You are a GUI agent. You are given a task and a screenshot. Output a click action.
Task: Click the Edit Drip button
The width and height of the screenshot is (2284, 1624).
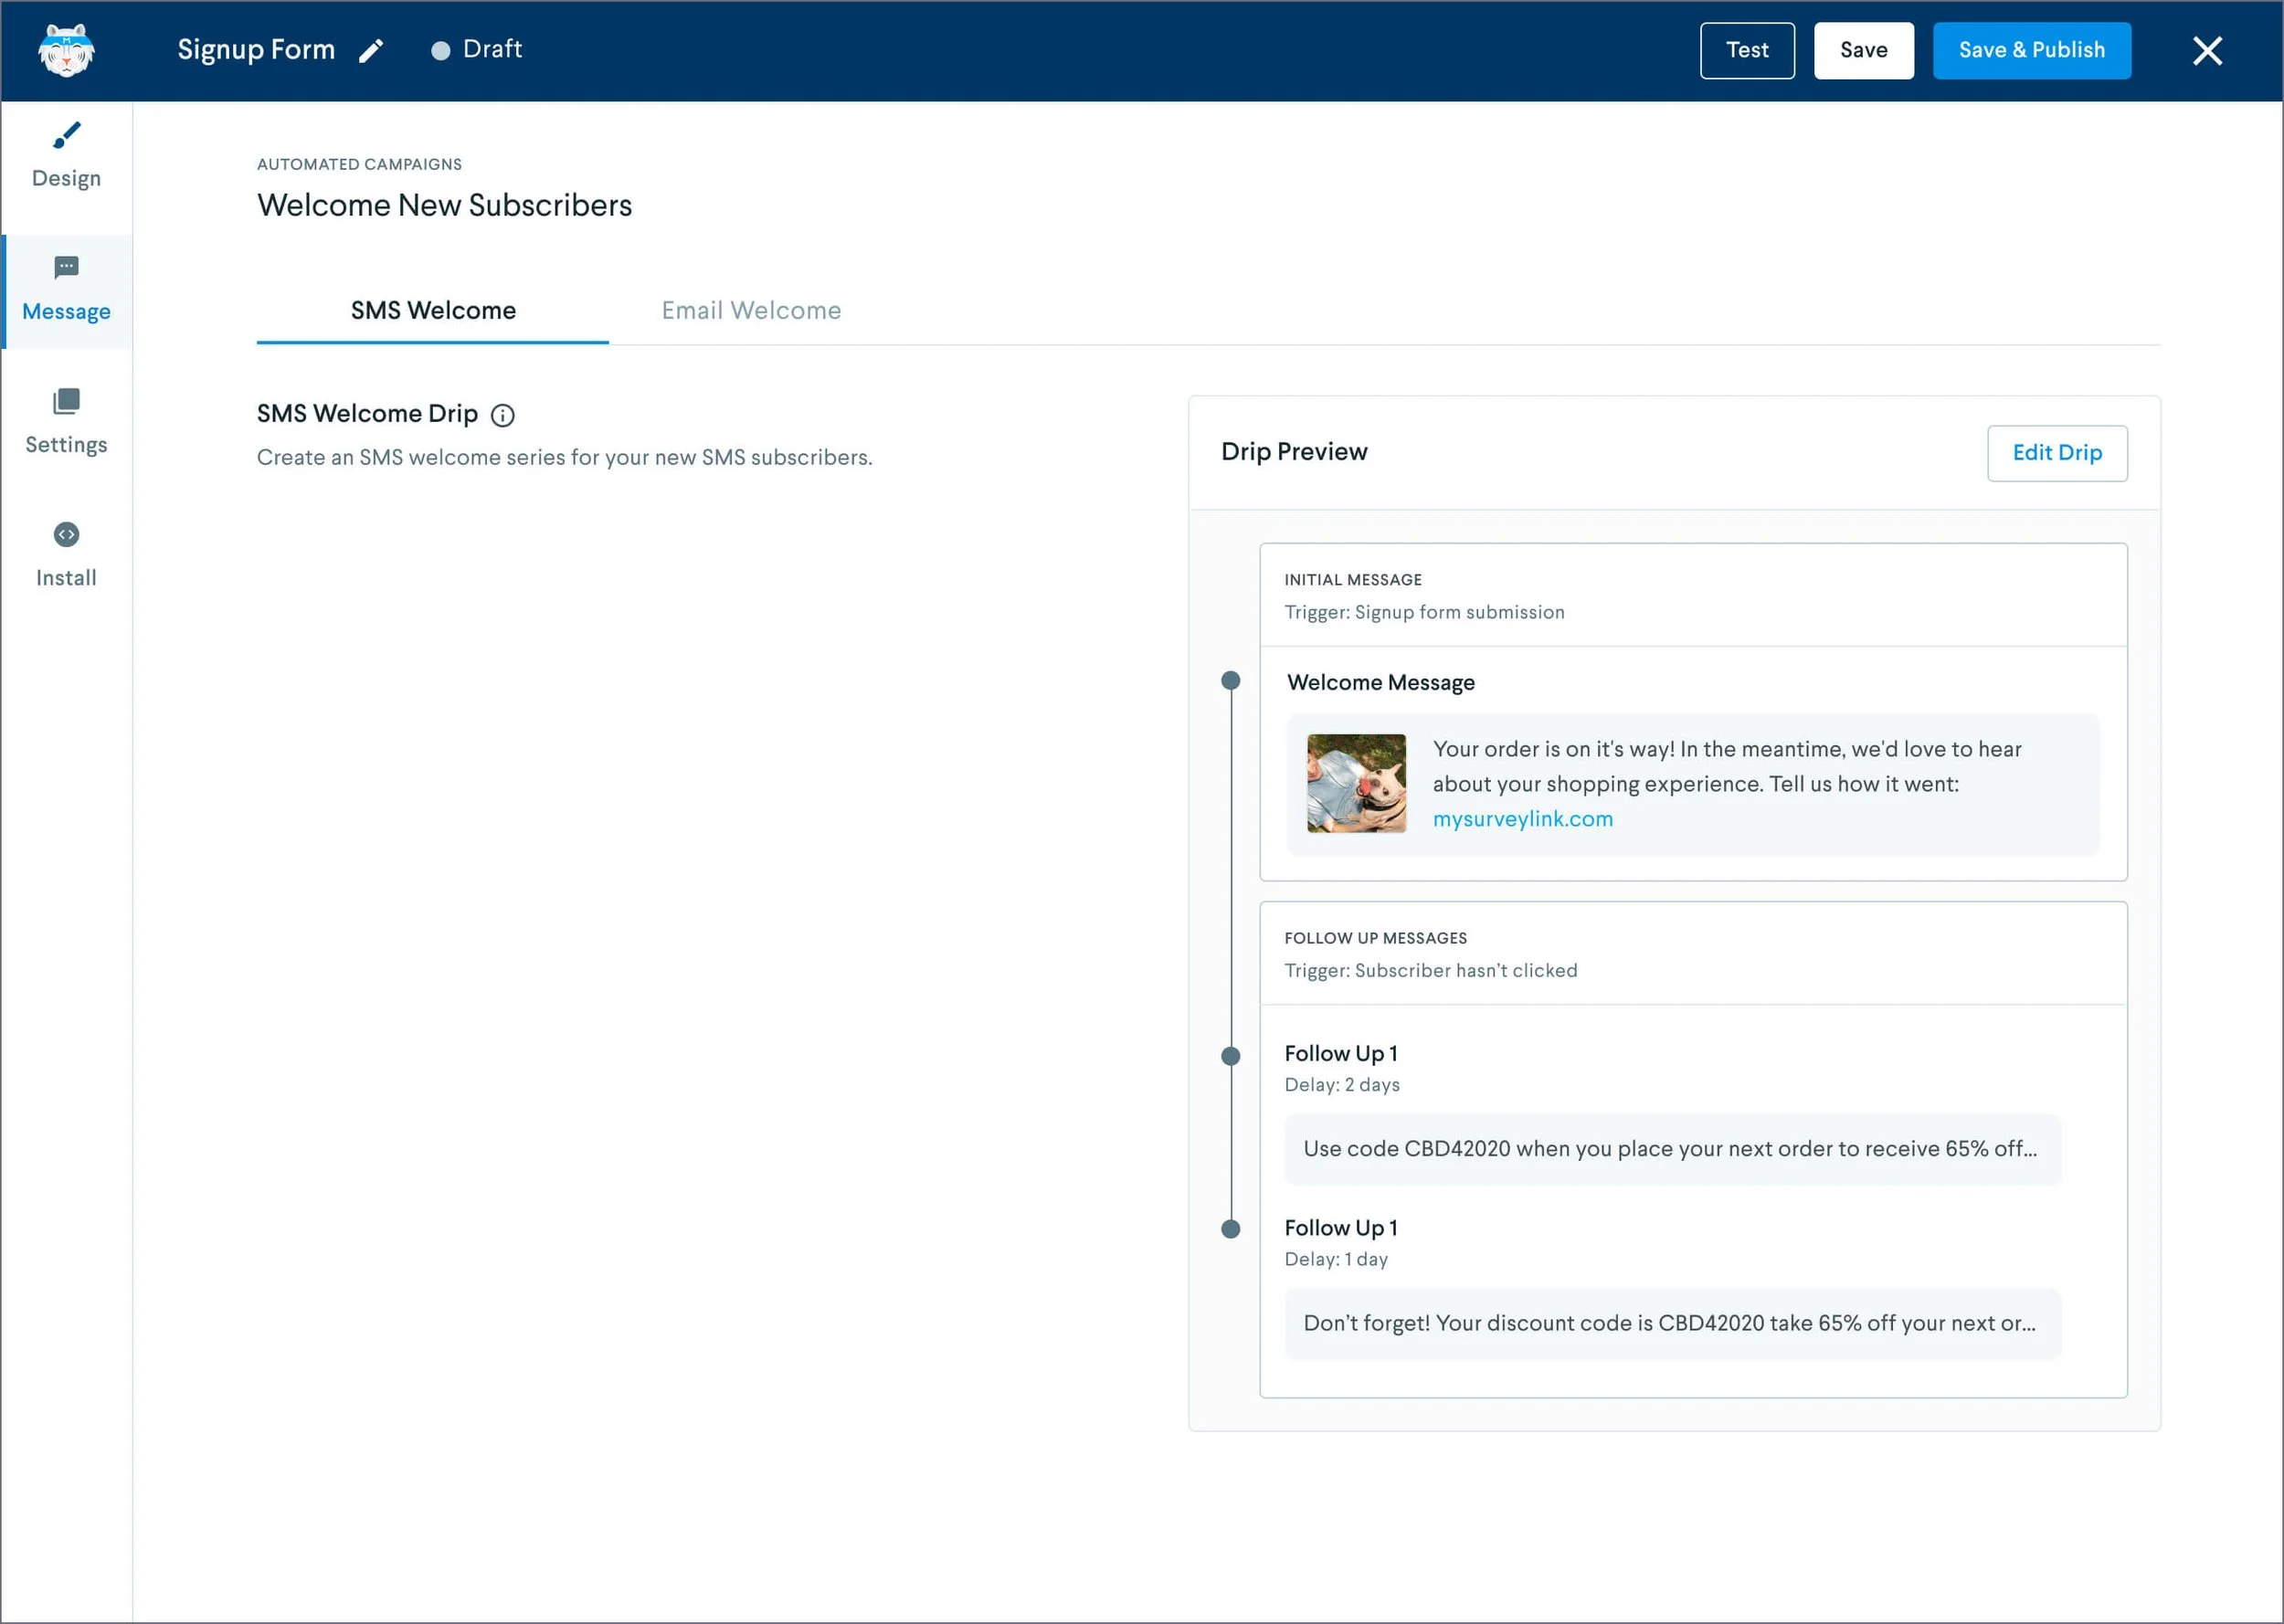point(2057,453)
